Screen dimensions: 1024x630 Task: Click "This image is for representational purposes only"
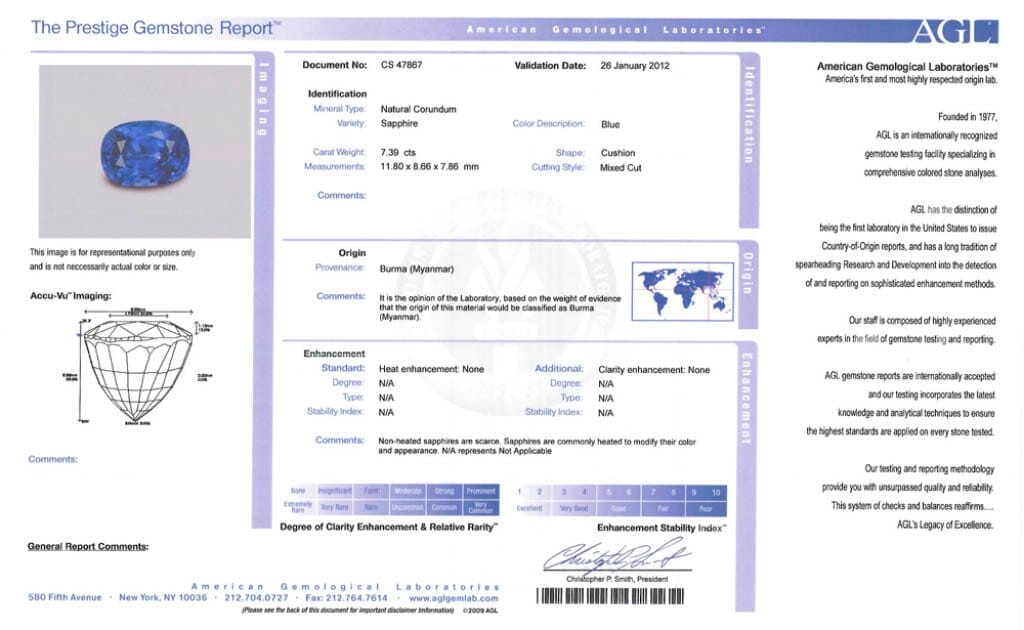pos(112,253)
